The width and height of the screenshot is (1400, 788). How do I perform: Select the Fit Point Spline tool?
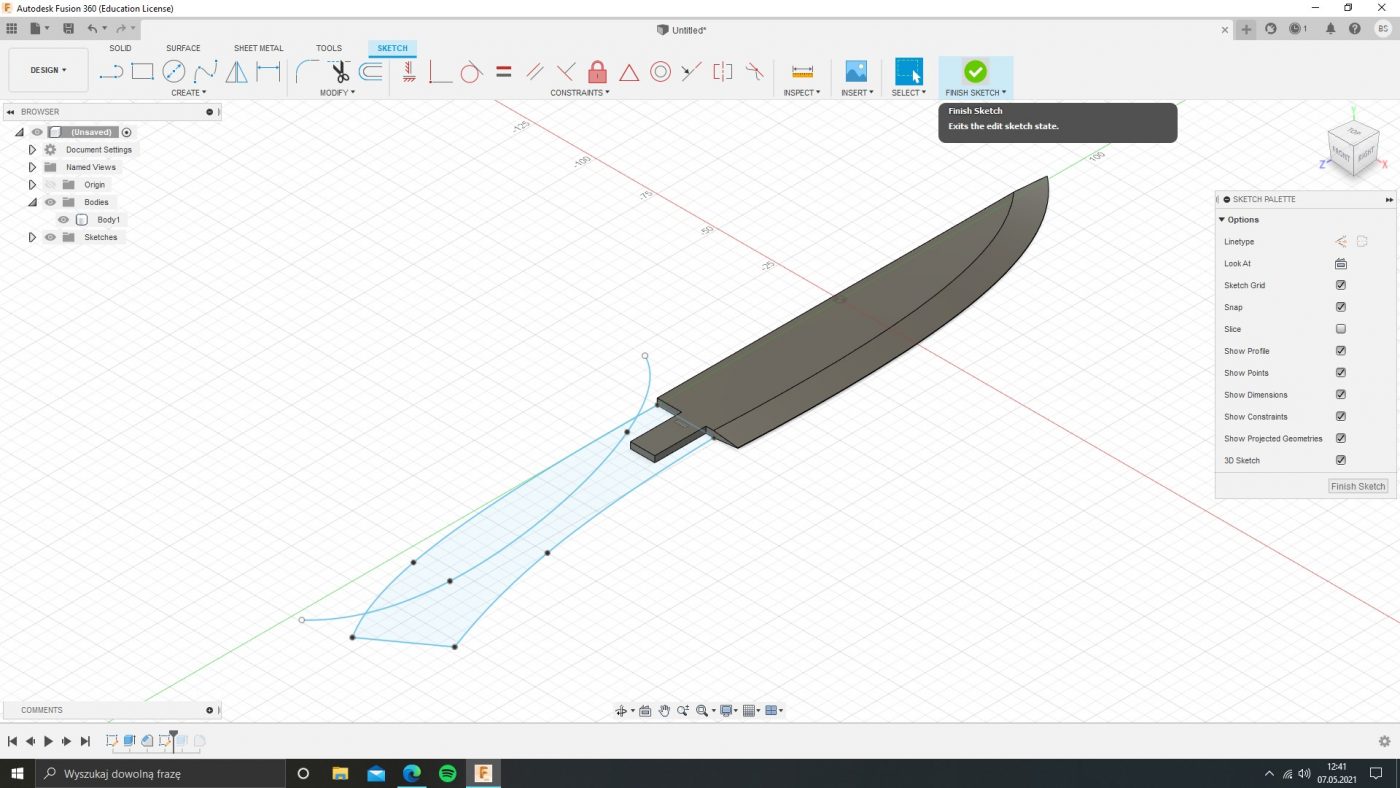tap(205, 72)
